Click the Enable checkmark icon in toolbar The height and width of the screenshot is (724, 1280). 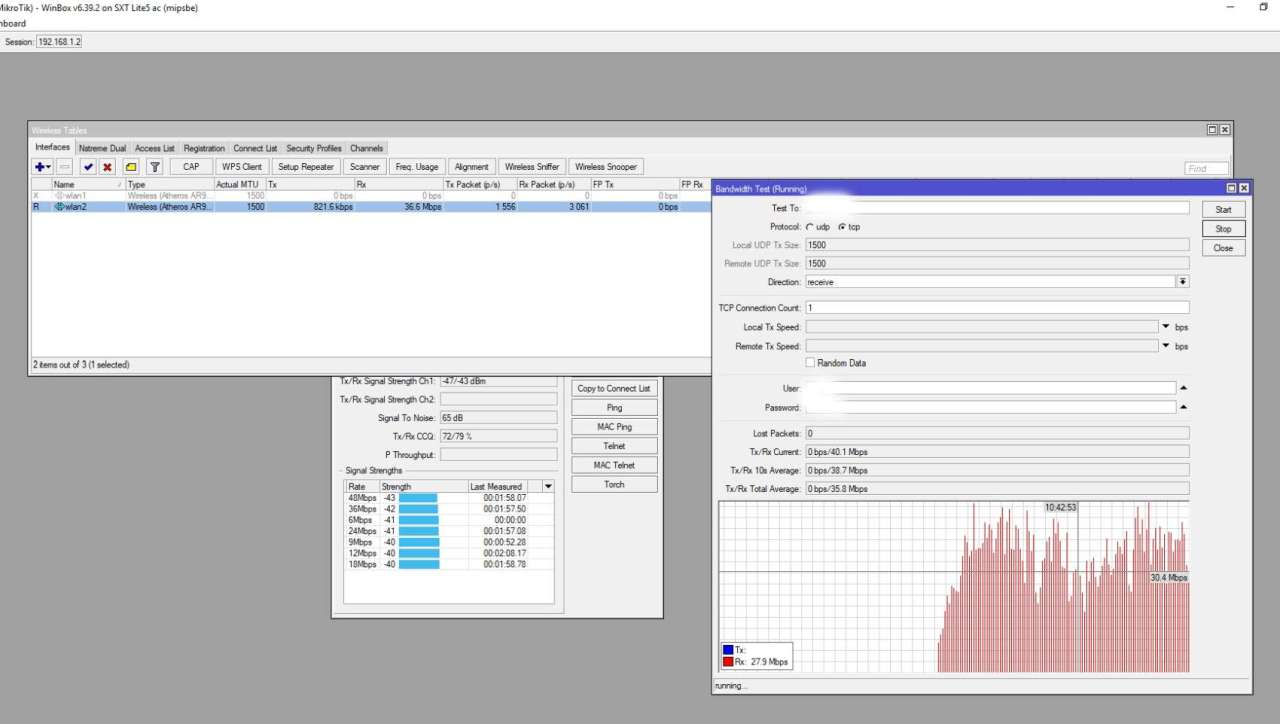[x=88, y=167]
